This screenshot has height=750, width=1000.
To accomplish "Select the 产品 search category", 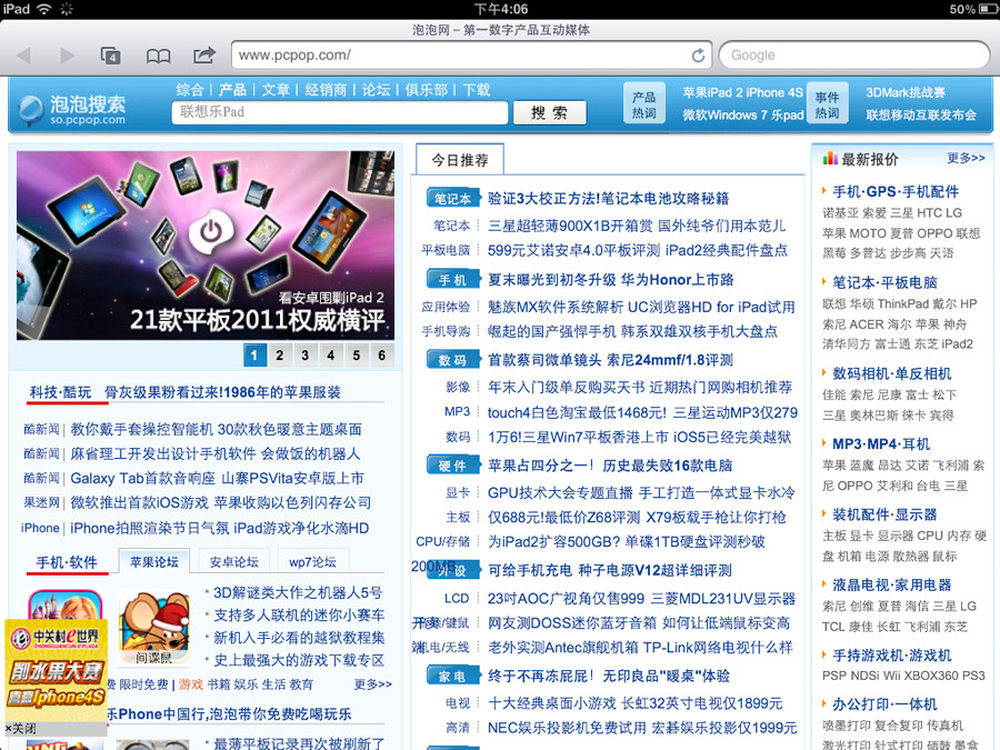I will (x=232, y=90).
